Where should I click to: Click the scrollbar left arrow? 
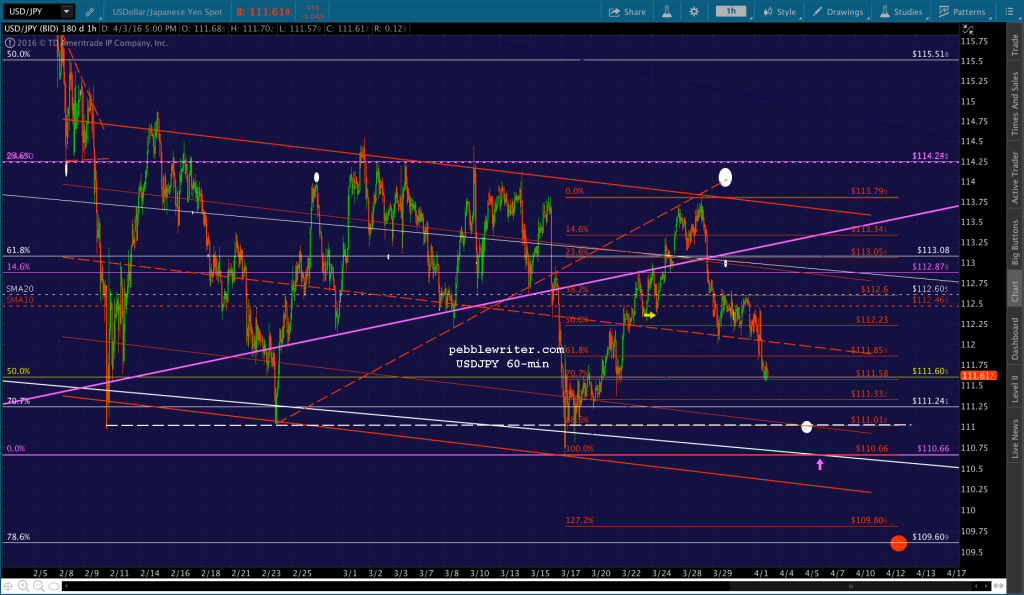68,587
